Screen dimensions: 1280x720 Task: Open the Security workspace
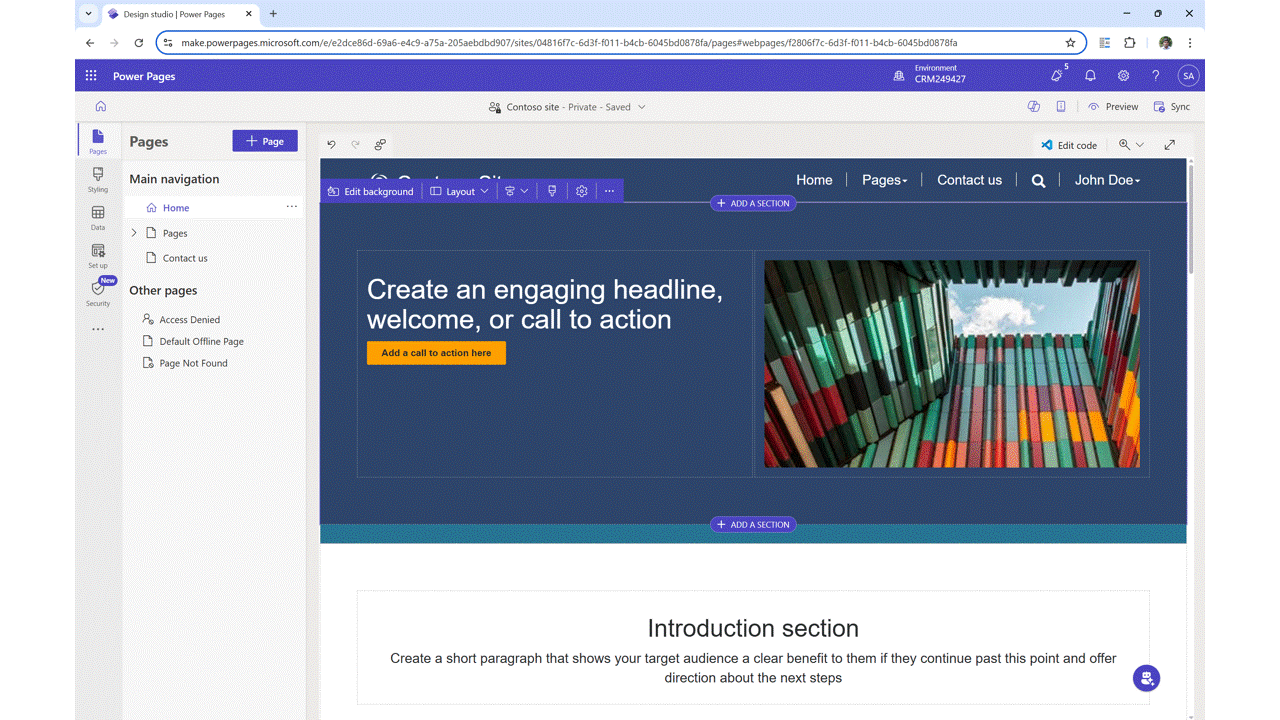coord(97,293)
